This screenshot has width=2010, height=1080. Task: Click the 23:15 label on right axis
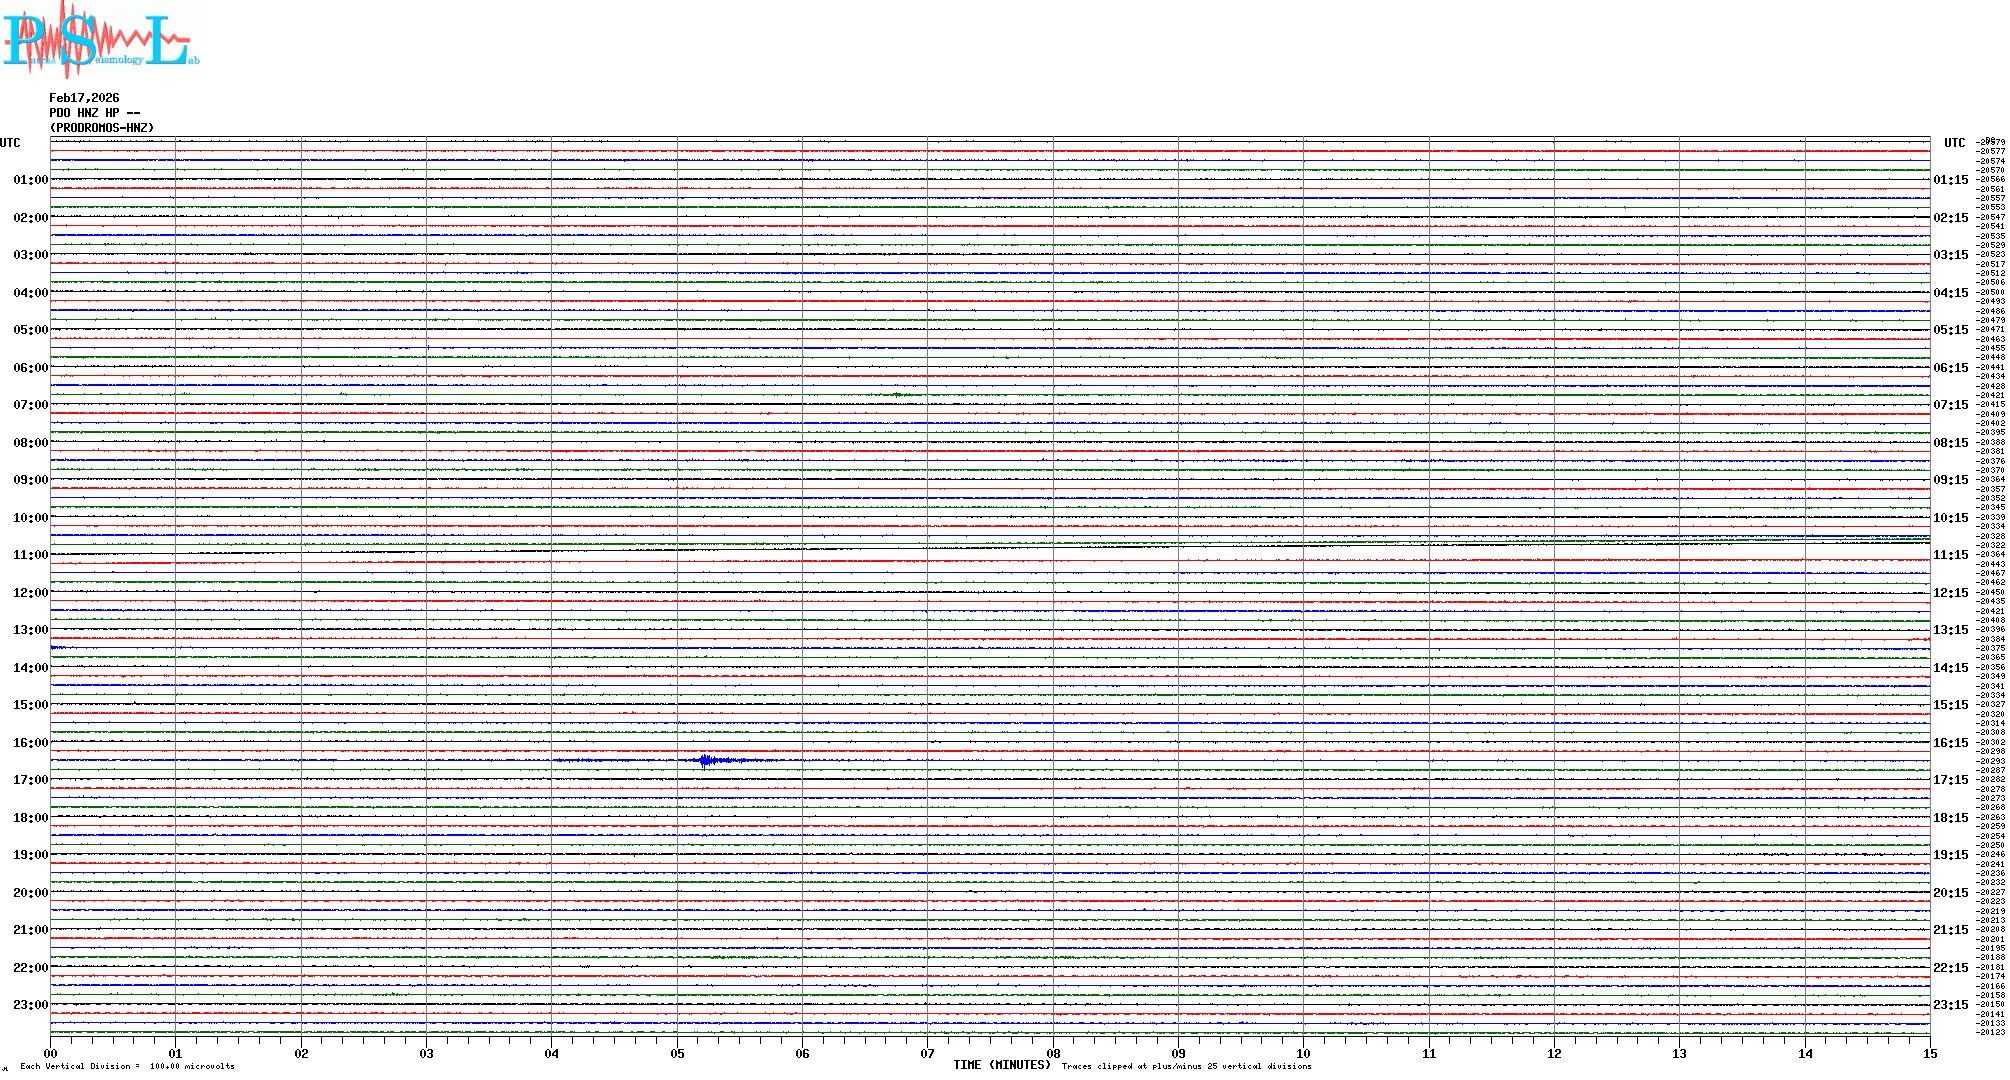pos(1950,1005)
